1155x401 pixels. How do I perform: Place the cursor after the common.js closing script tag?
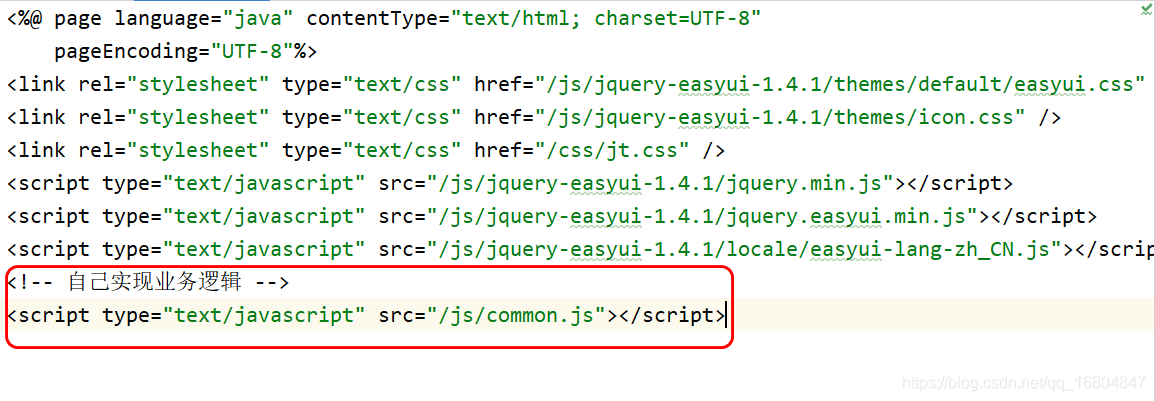point(726,315)
